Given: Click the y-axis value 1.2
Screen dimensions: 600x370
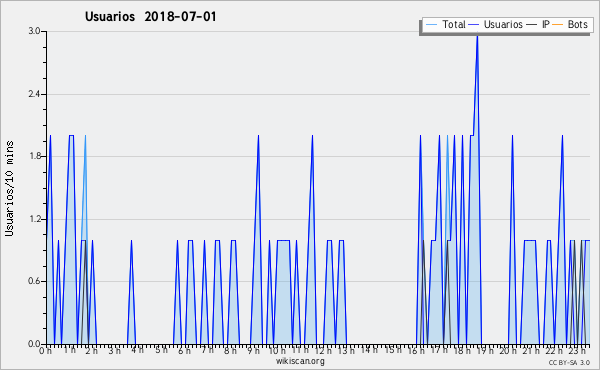Looking at the screenshot, I should (x=34, y=219).
